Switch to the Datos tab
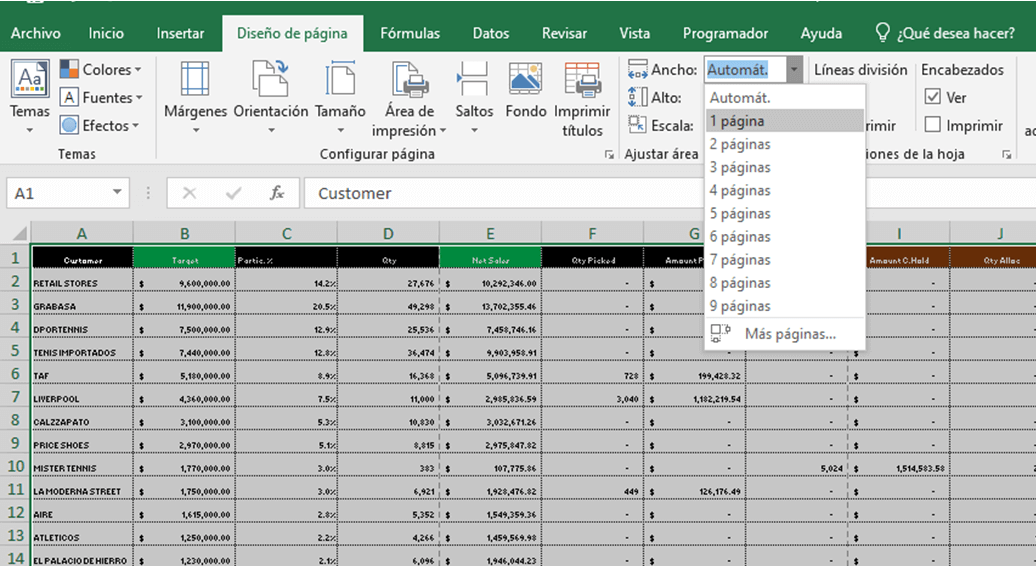Viewport: 1036px width, 566px height. tap(491, 33)
